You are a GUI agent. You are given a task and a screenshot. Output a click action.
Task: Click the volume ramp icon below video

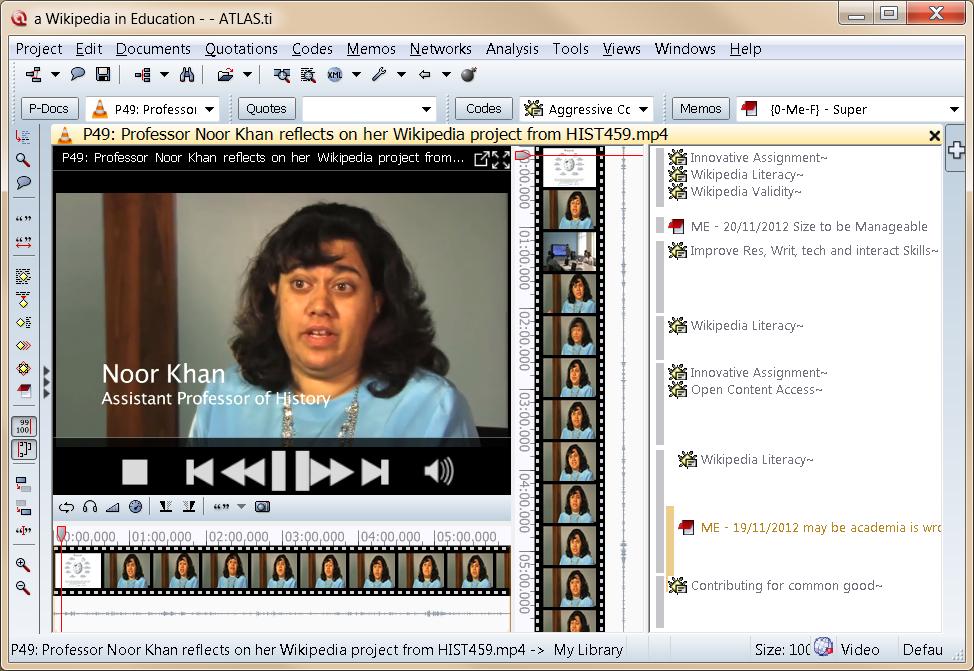[x=112, y=508]
